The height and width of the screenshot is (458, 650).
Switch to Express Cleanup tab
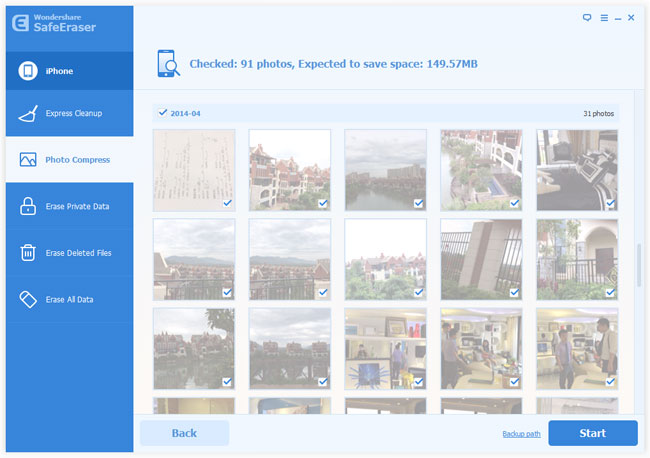74,114
